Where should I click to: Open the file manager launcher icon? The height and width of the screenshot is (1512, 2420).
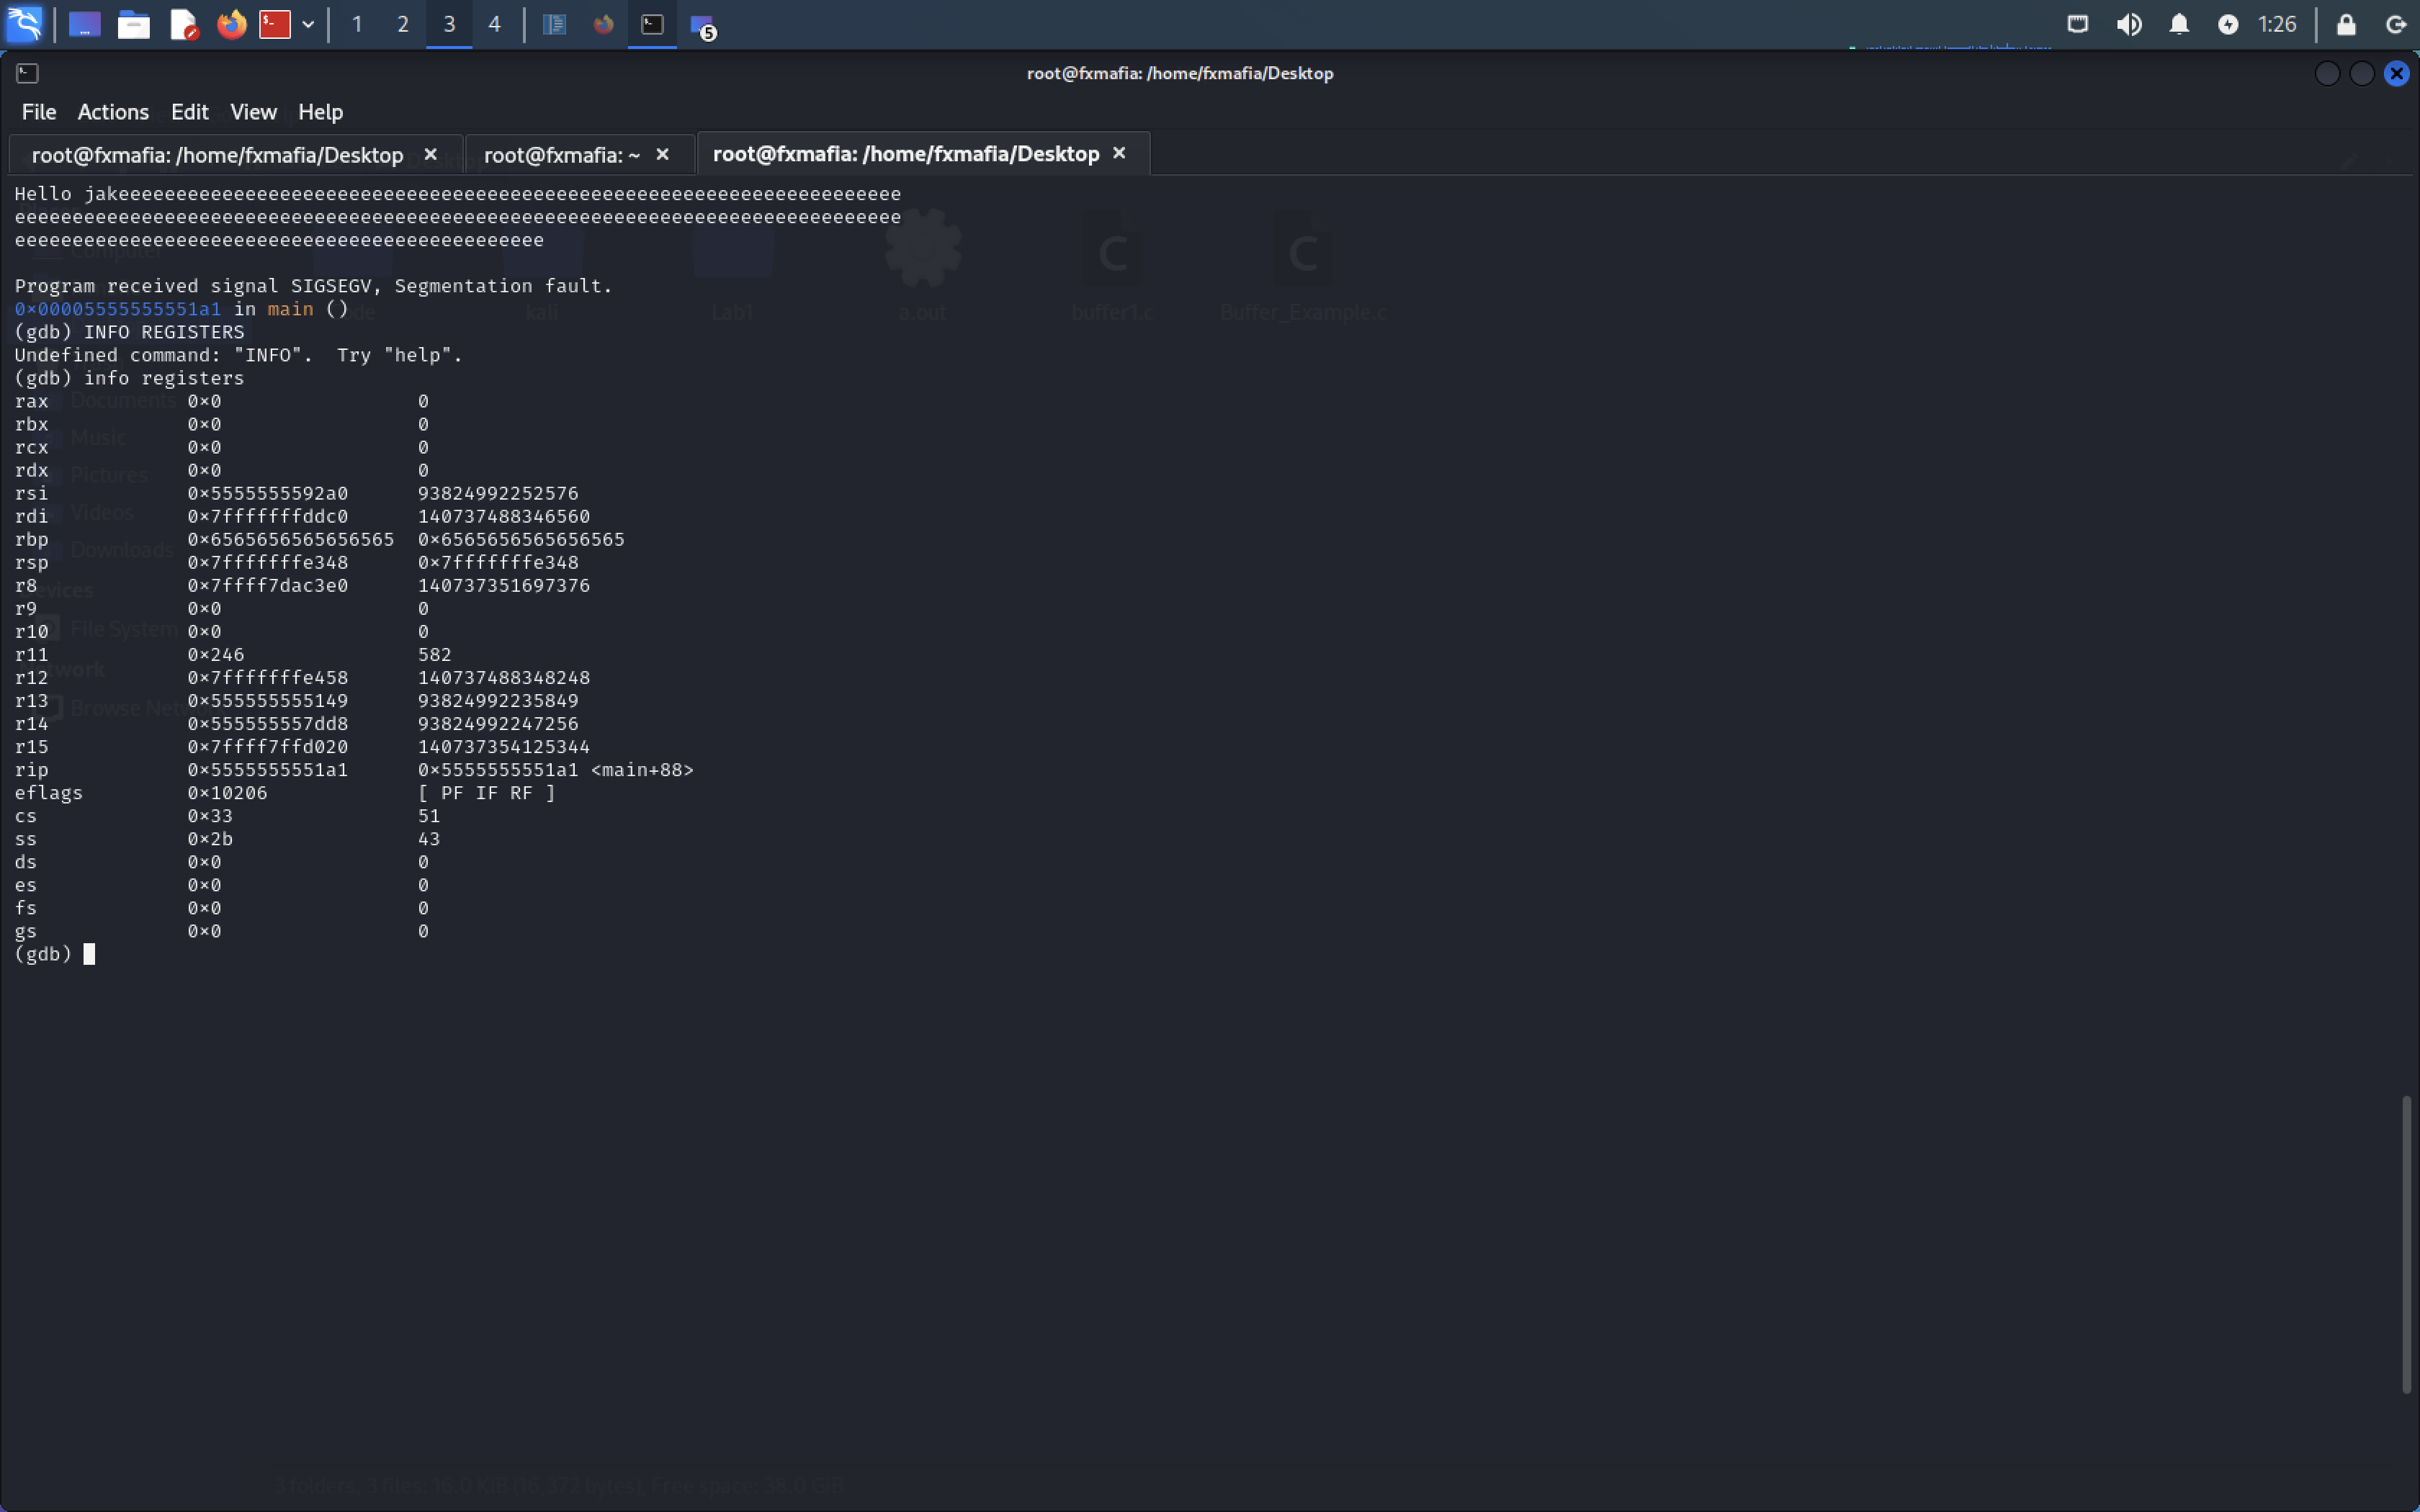click(133, 24)
